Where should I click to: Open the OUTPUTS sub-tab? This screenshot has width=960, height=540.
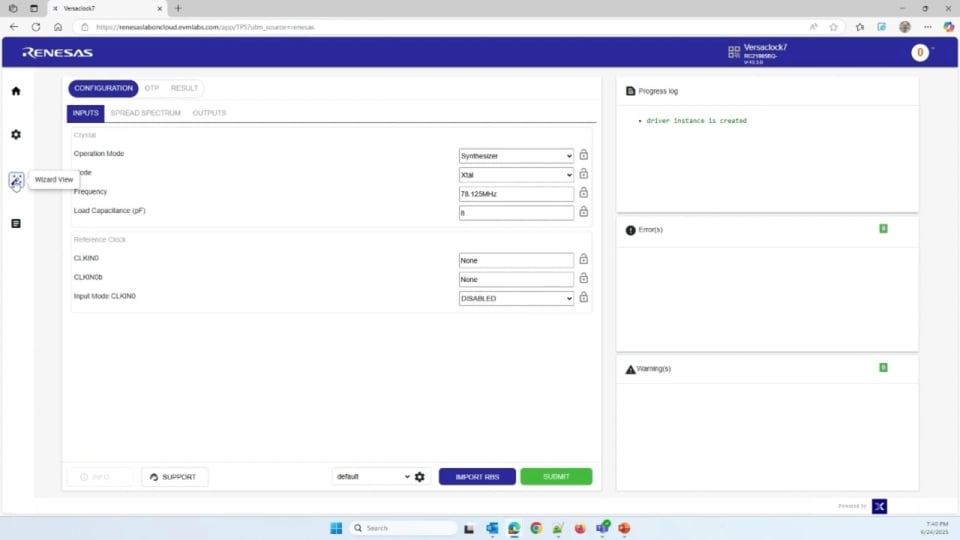point(209,113)
